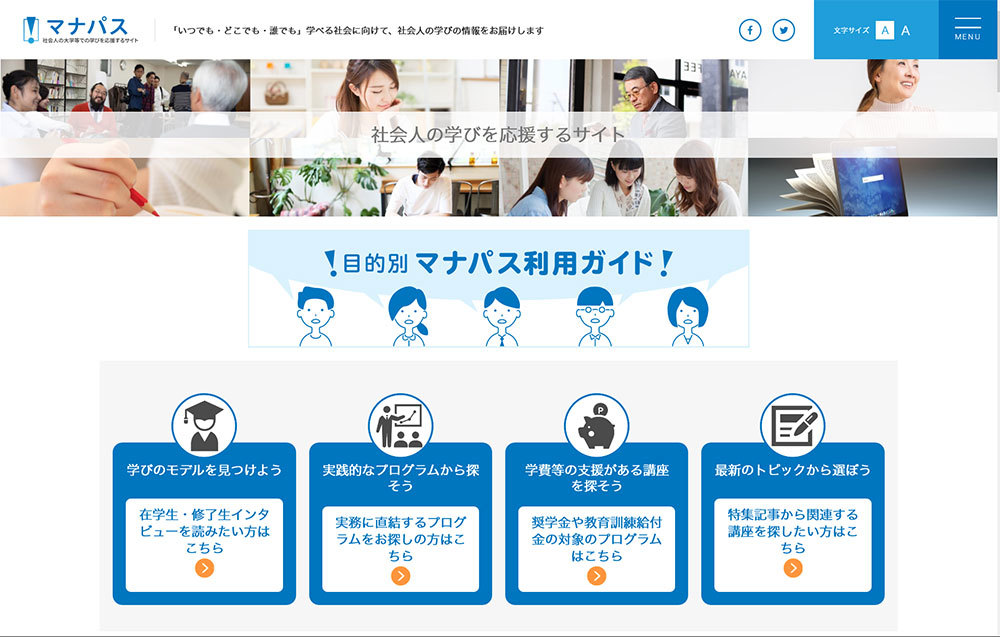Select the large font size A
1000x637 pixels.
coord(906,30)
